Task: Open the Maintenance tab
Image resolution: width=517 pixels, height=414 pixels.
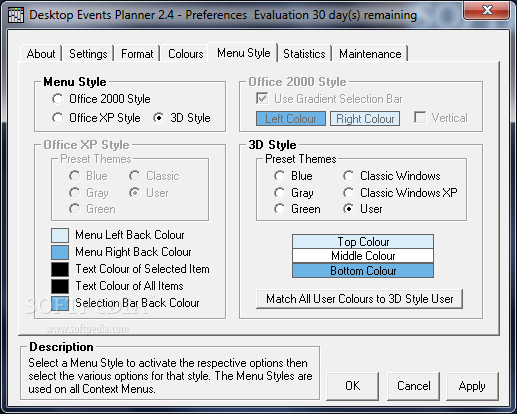Action: pyautogui.click(x=370, y=54)
